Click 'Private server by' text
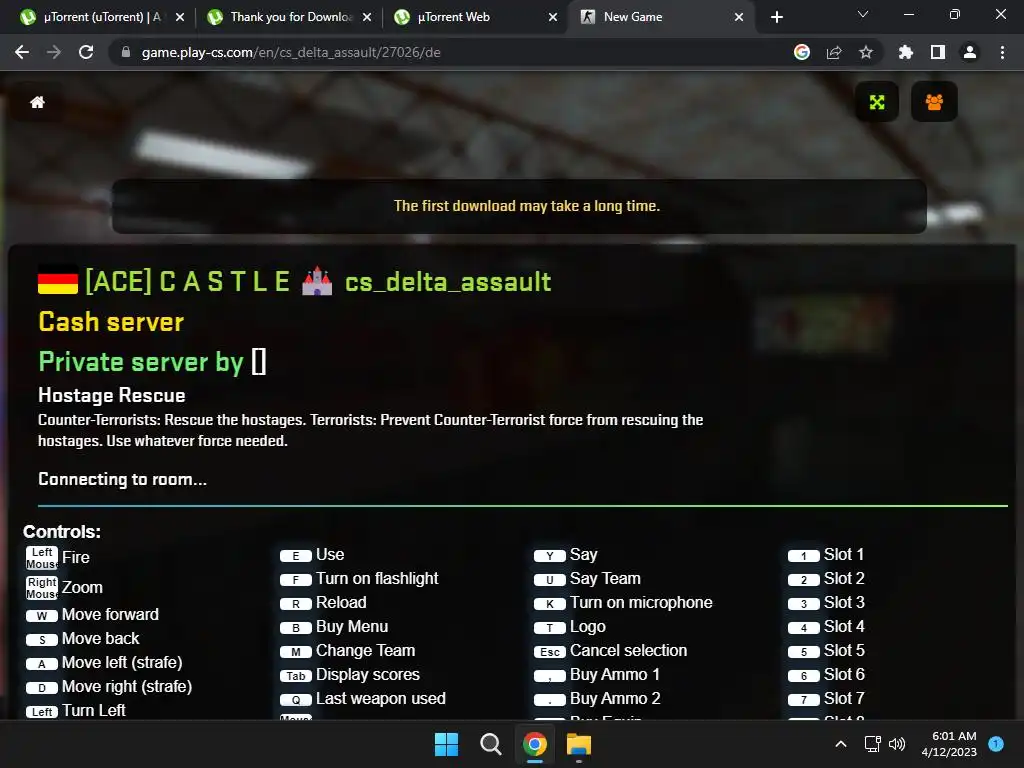 141,362
